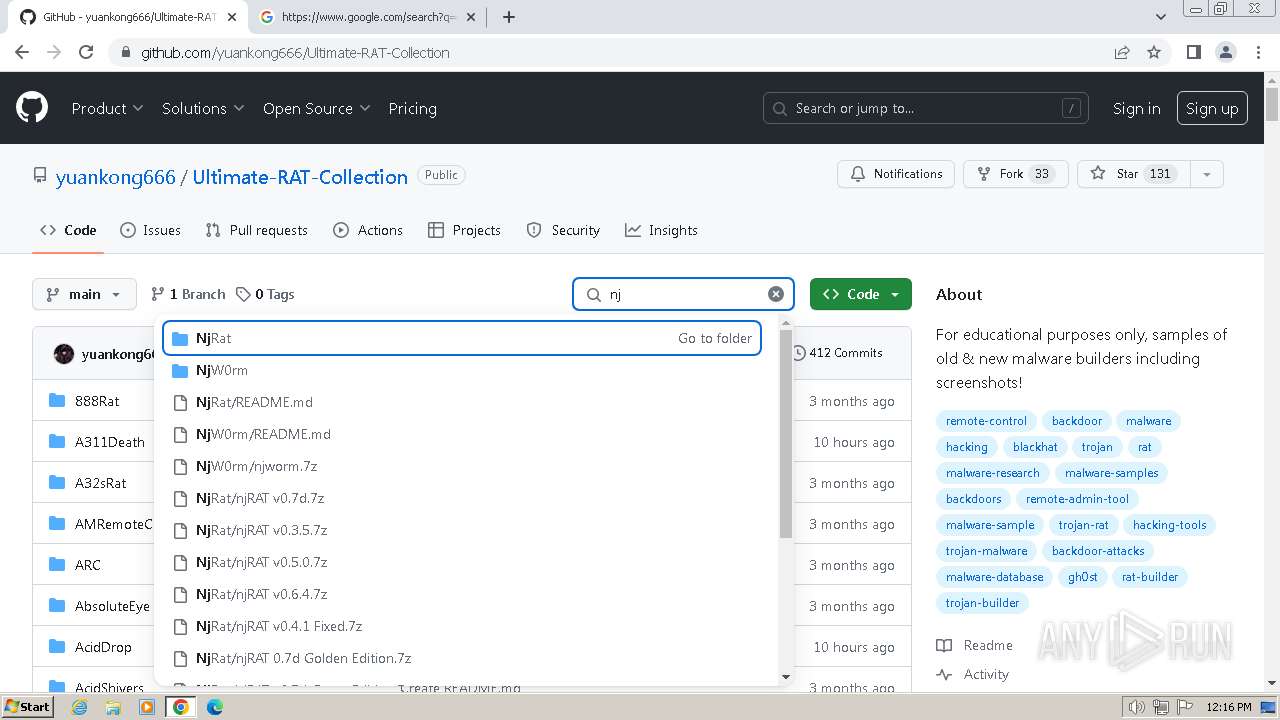
Task: Switch to the Projects tab
Action: 464,230
